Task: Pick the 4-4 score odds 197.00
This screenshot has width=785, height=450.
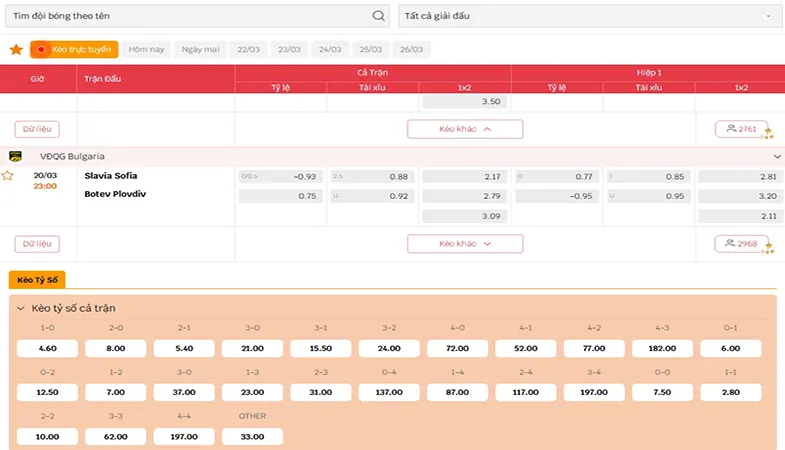Action: [184, 437]
